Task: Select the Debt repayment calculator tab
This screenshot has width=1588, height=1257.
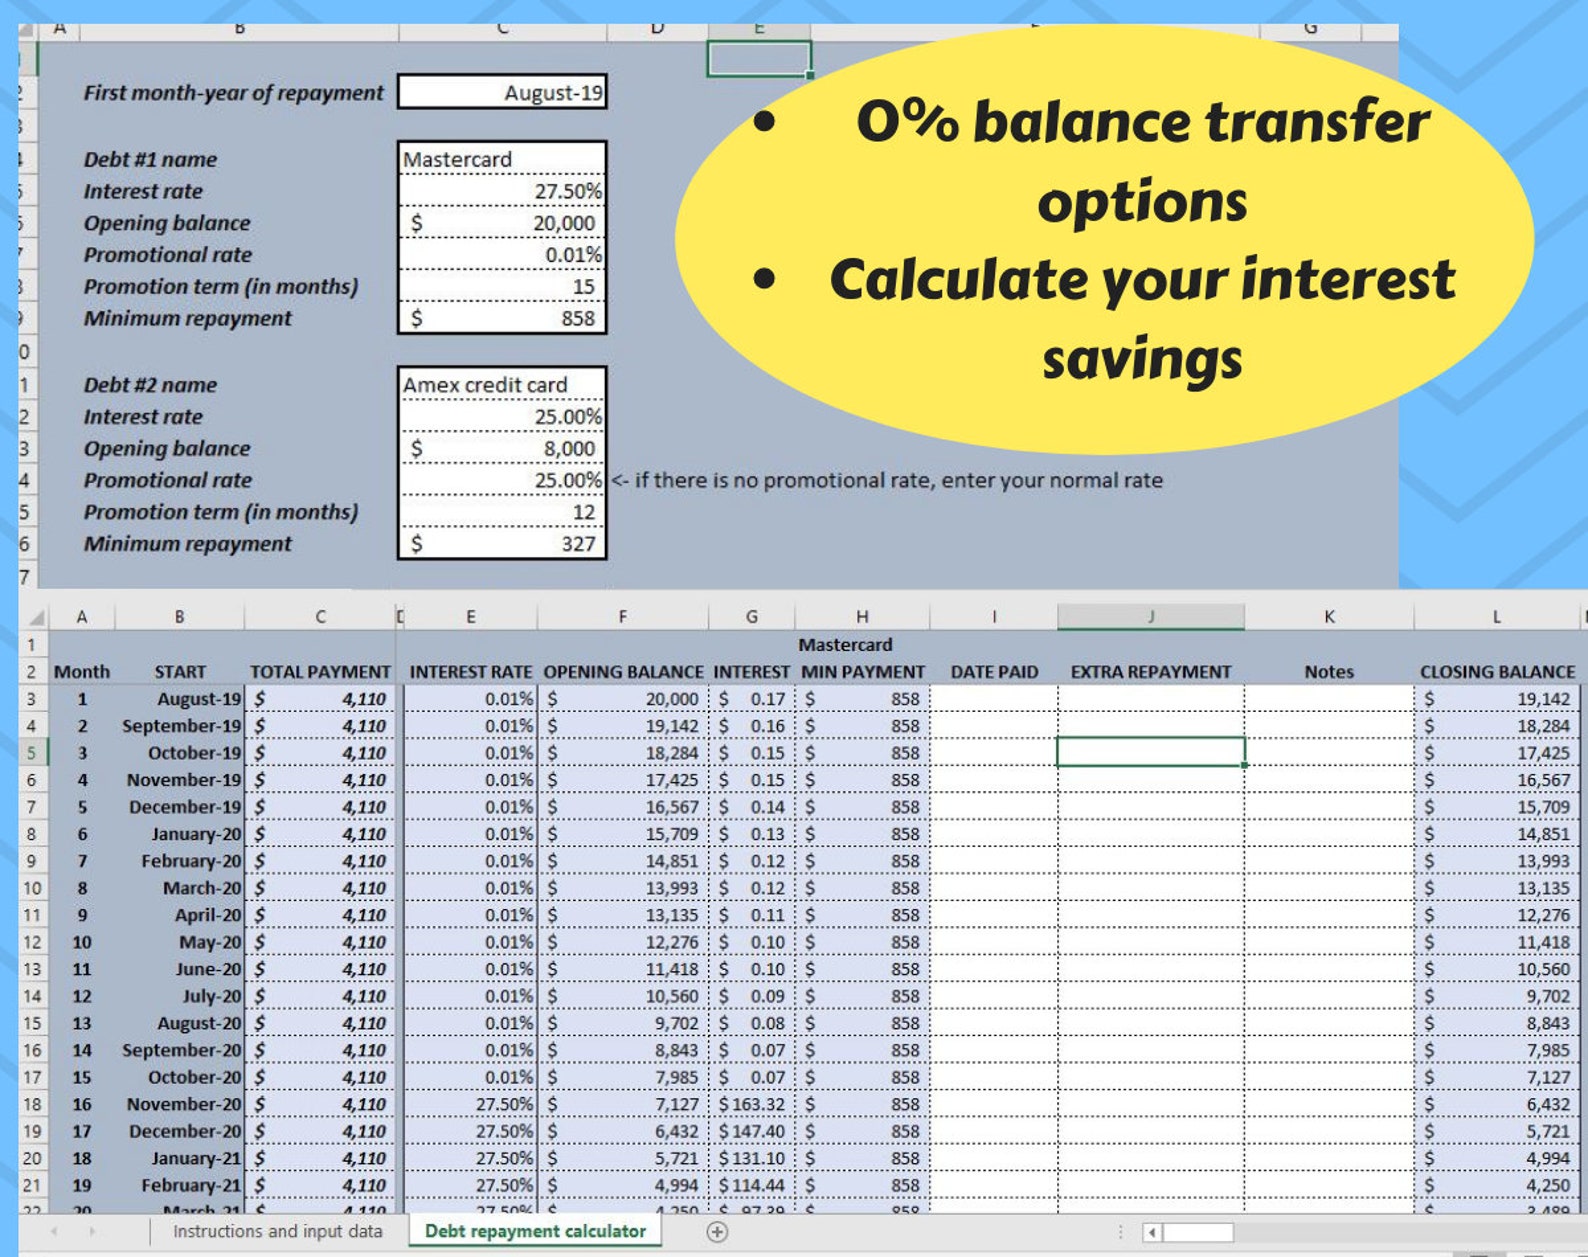Action: pos(535,1231)
